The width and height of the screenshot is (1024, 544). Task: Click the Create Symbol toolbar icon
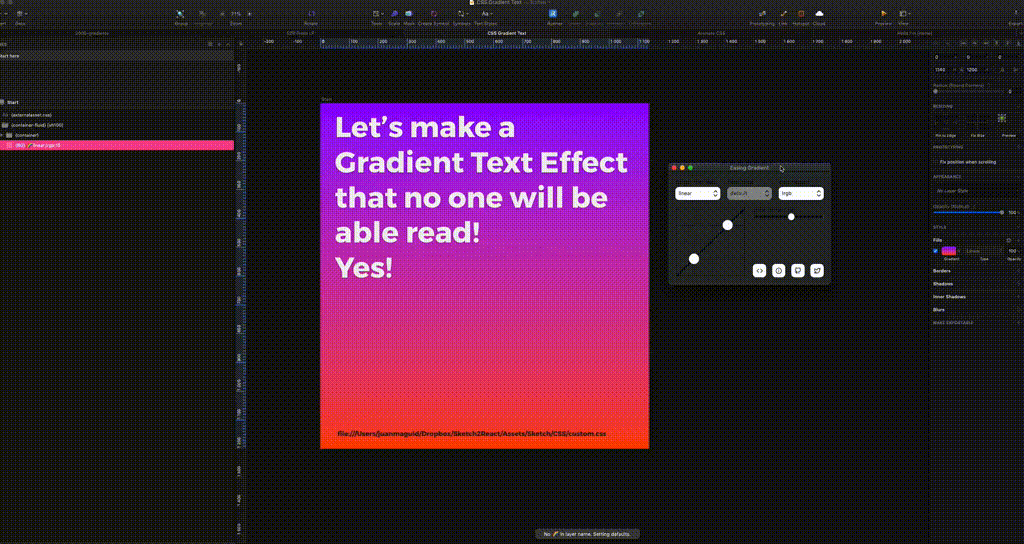(432, 14)
